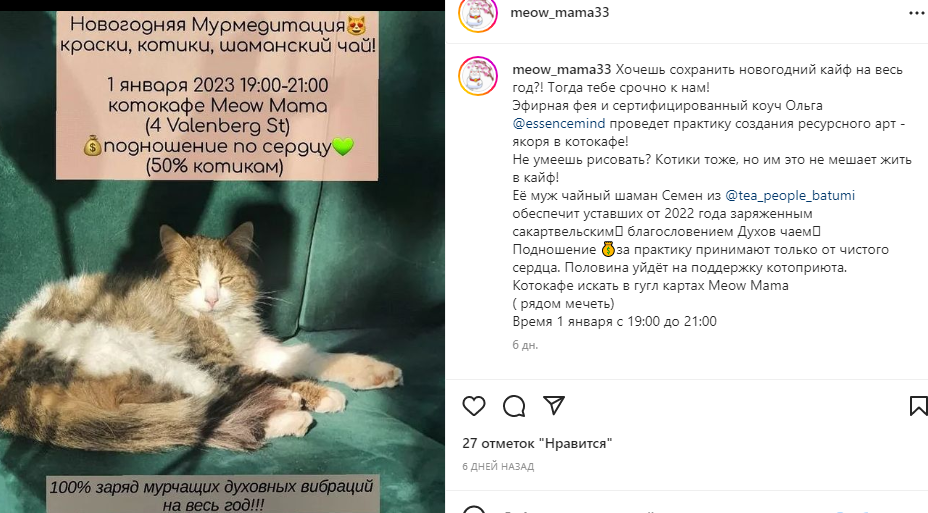View the 27 likes list
Viewport: 928px width, 513px height.
pyautogui.click(x=537, y=443)
